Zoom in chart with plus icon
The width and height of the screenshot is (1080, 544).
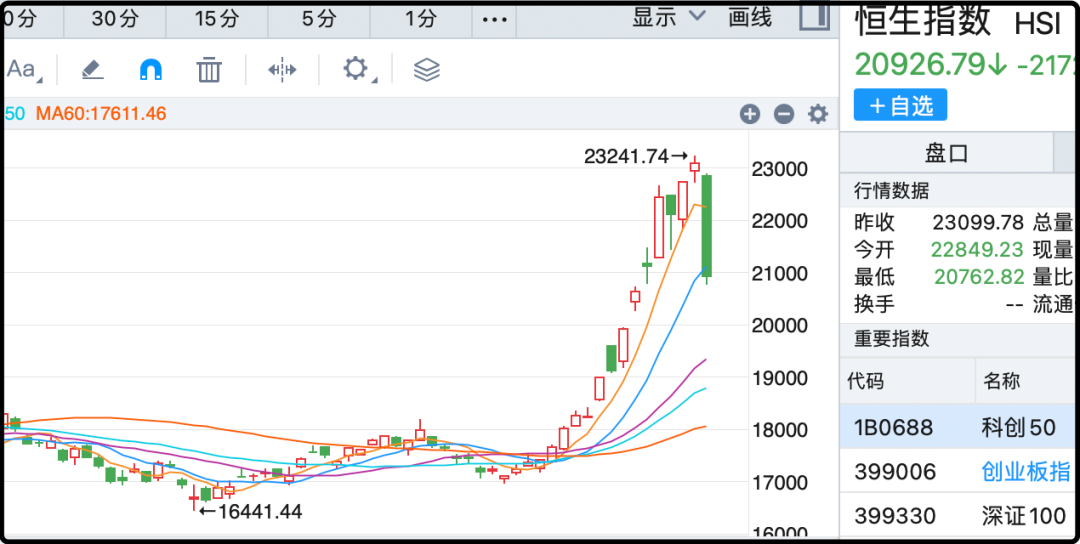[750, 114]
